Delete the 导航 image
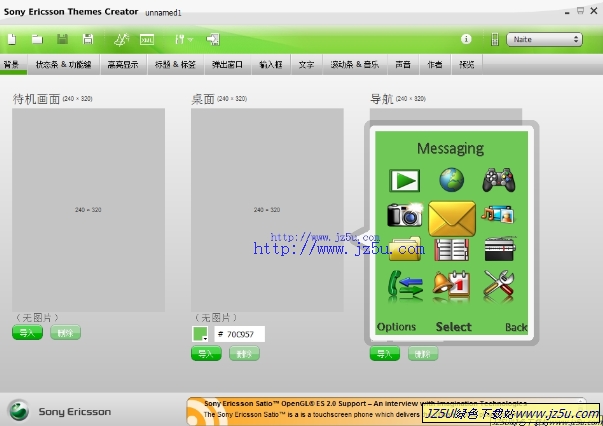This screenshot has height=426, width=603. coord(423,353)
